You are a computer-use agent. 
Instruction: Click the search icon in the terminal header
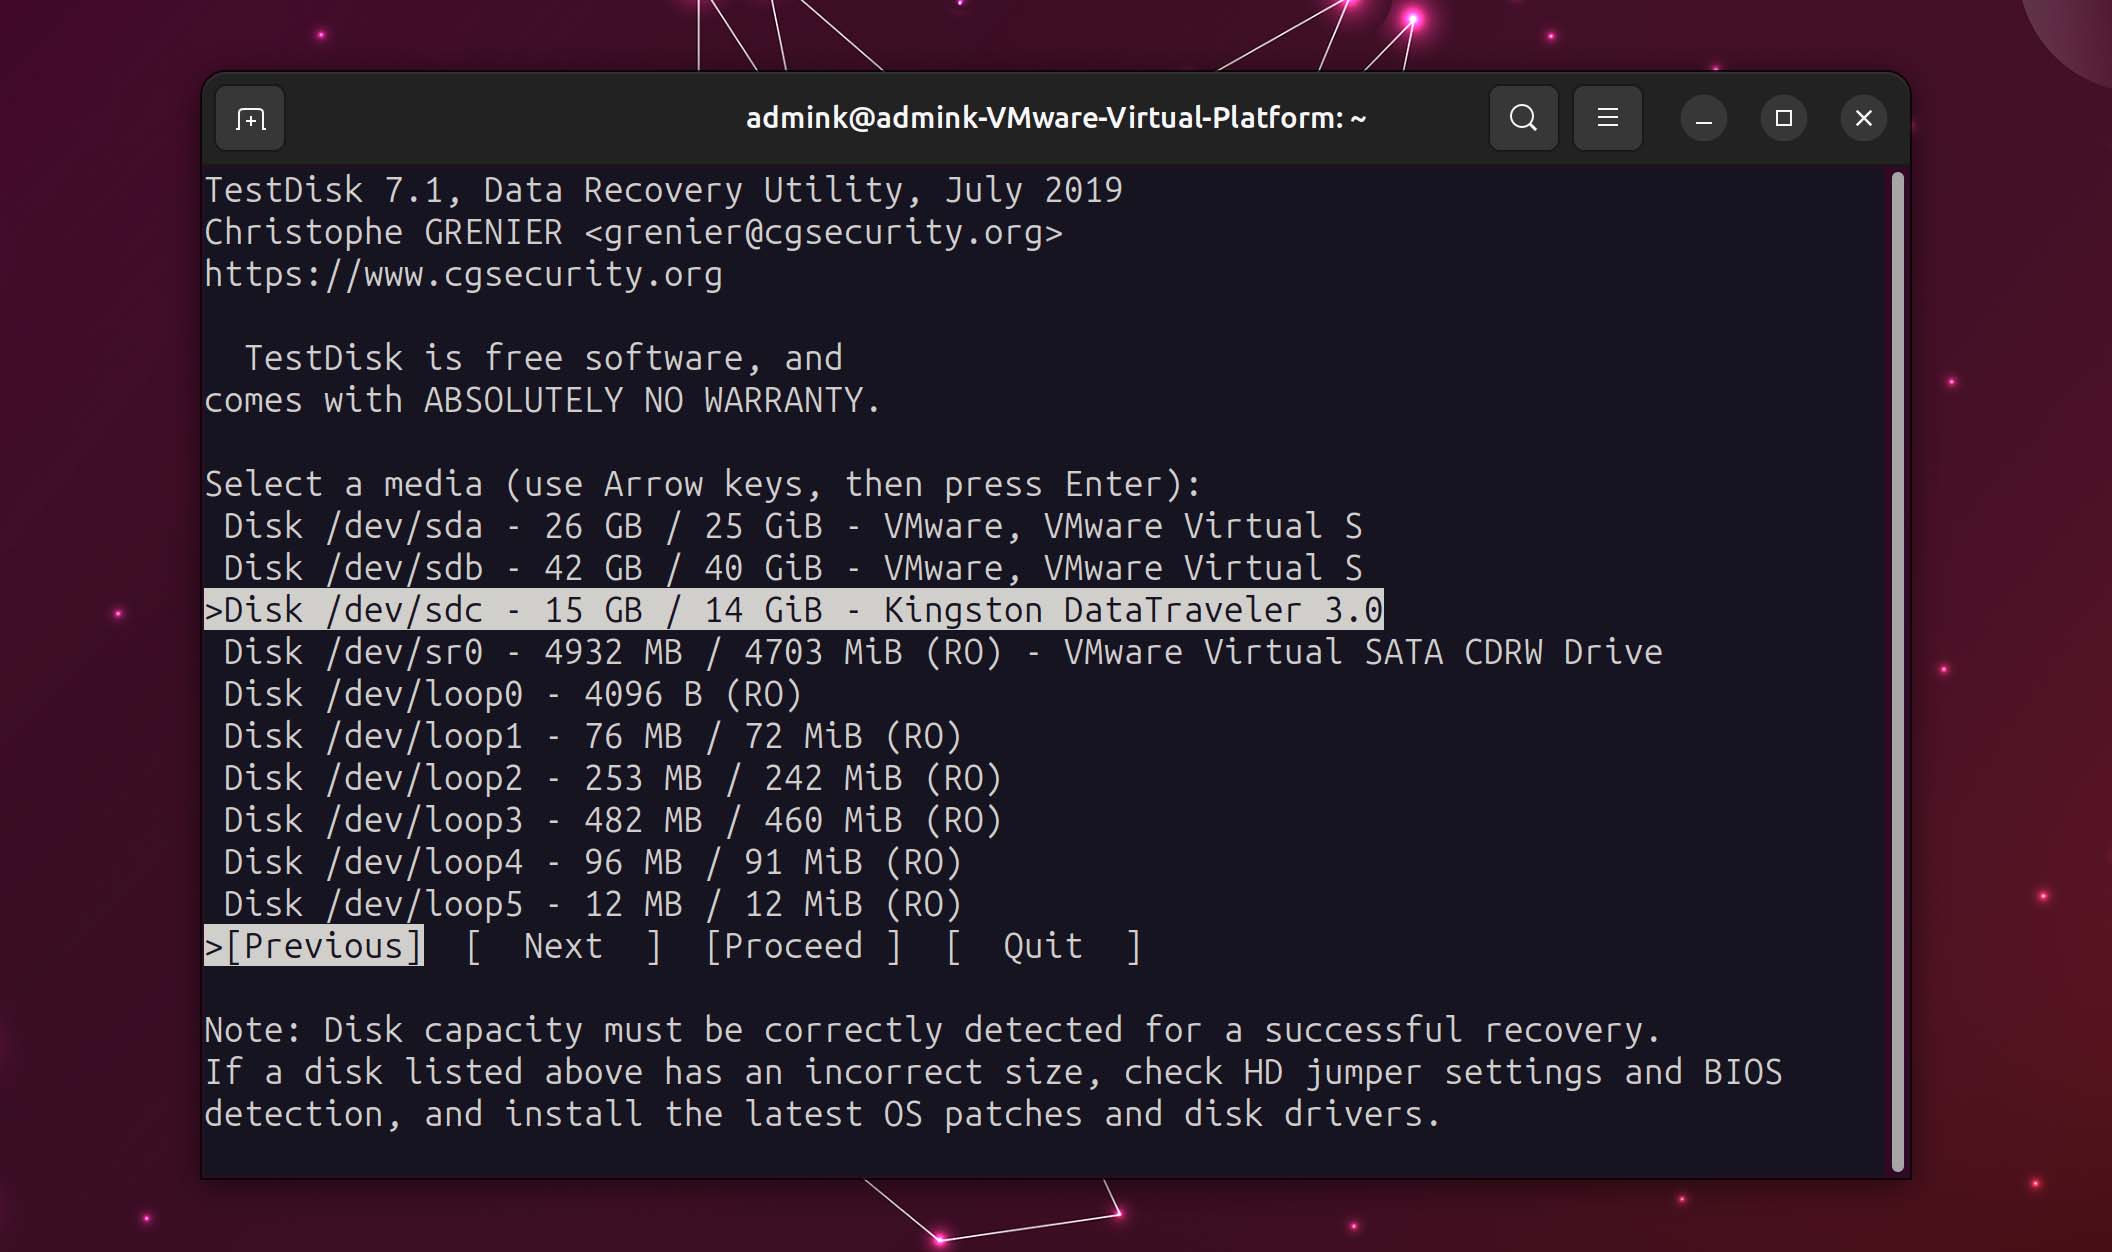click(x=1522, y=118)
